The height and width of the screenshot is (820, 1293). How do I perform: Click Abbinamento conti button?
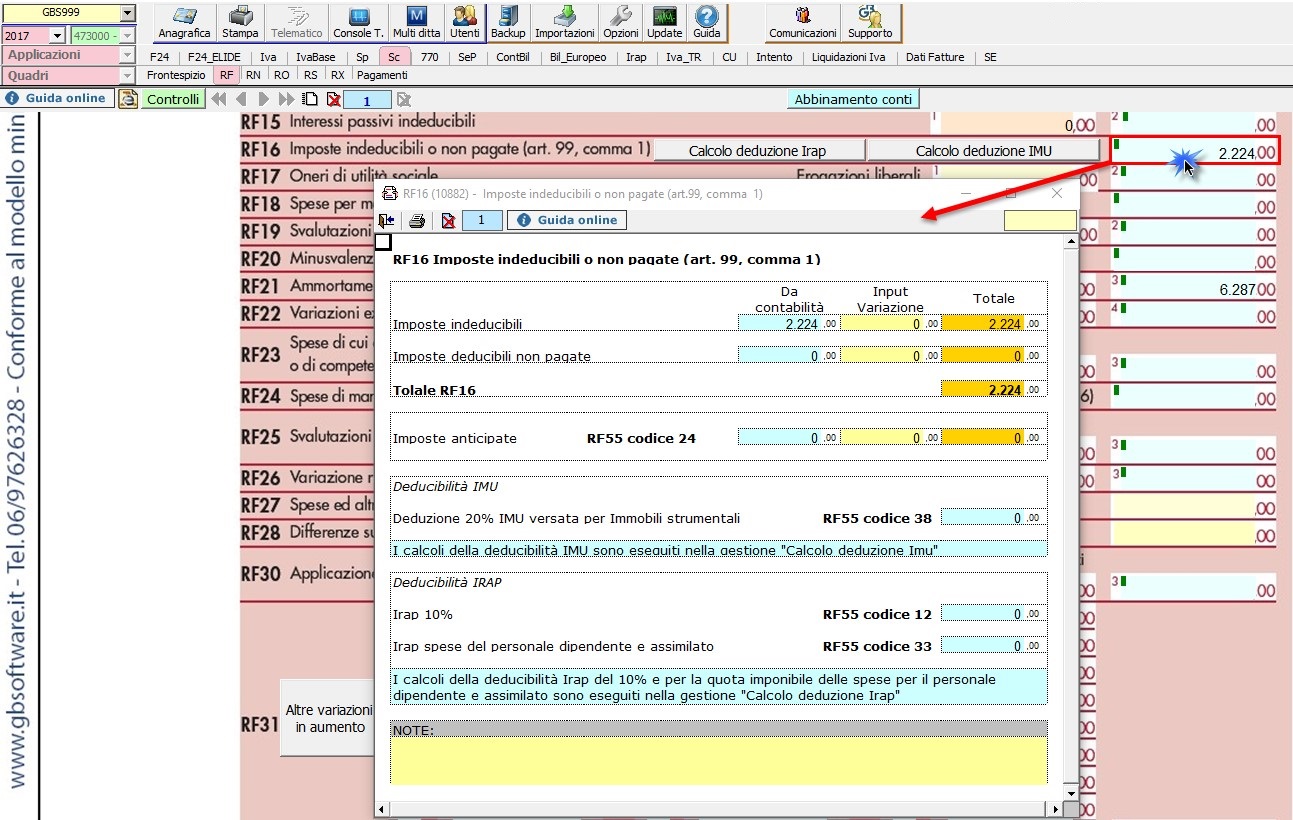[853, 99]
